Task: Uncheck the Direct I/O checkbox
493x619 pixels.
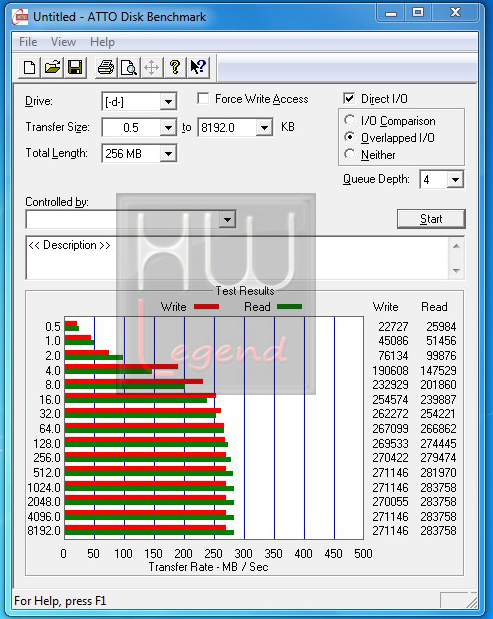Action: [x=349, y=98]
